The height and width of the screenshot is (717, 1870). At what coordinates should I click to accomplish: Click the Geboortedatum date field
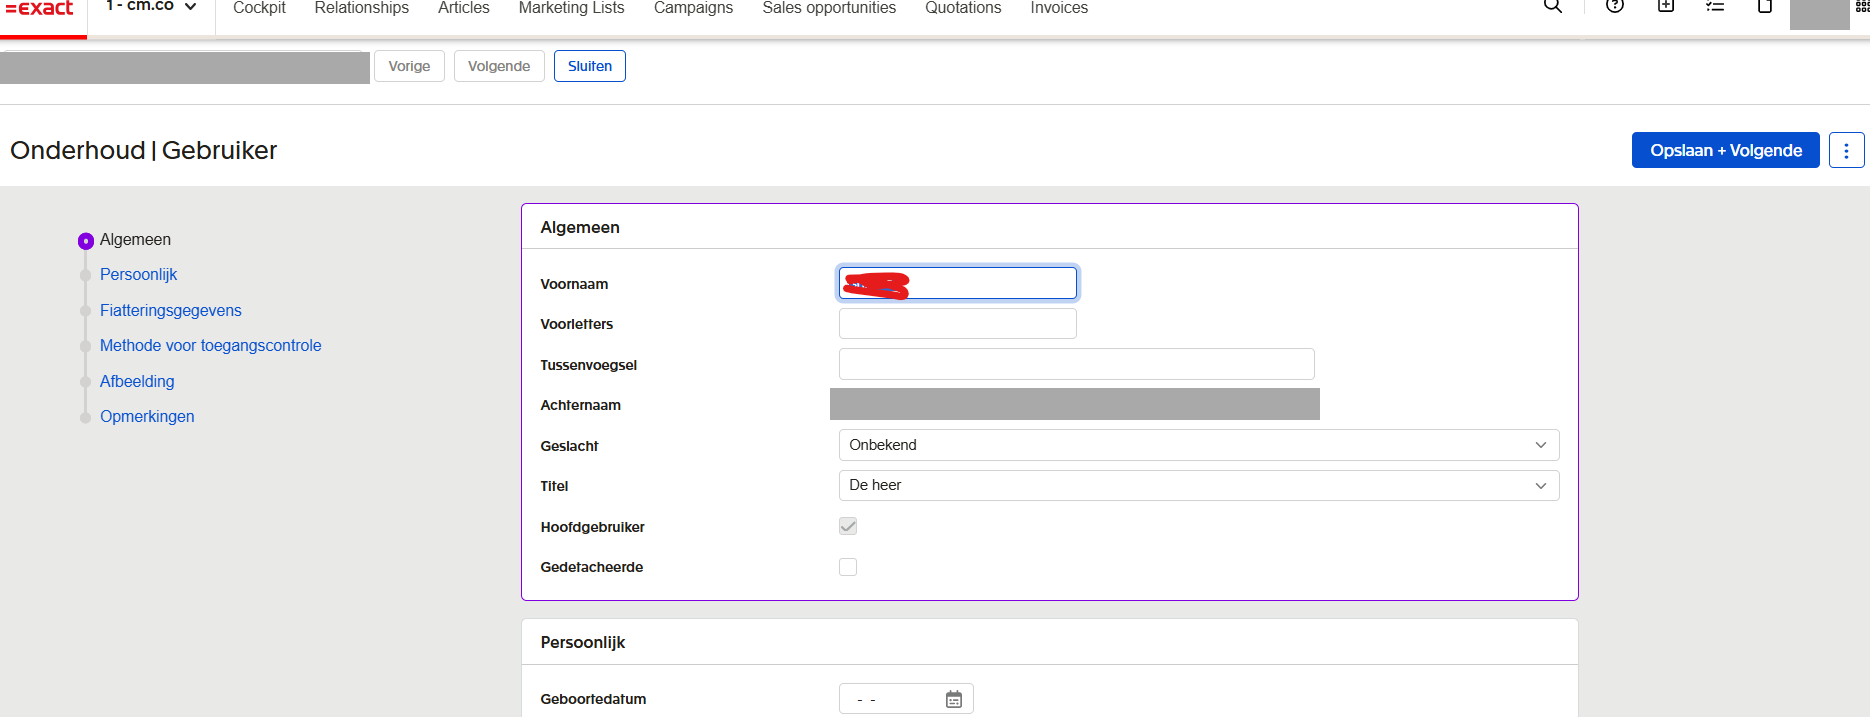[x=906, y=699]
